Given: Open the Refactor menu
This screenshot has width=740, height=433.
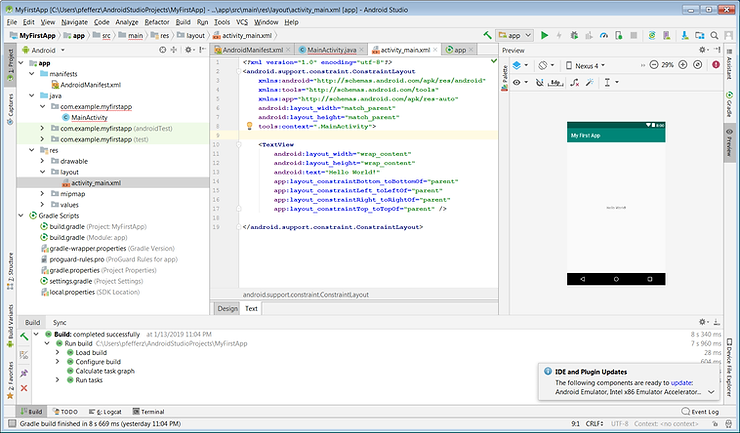Looking at the screenshot, I should point(157,22).
